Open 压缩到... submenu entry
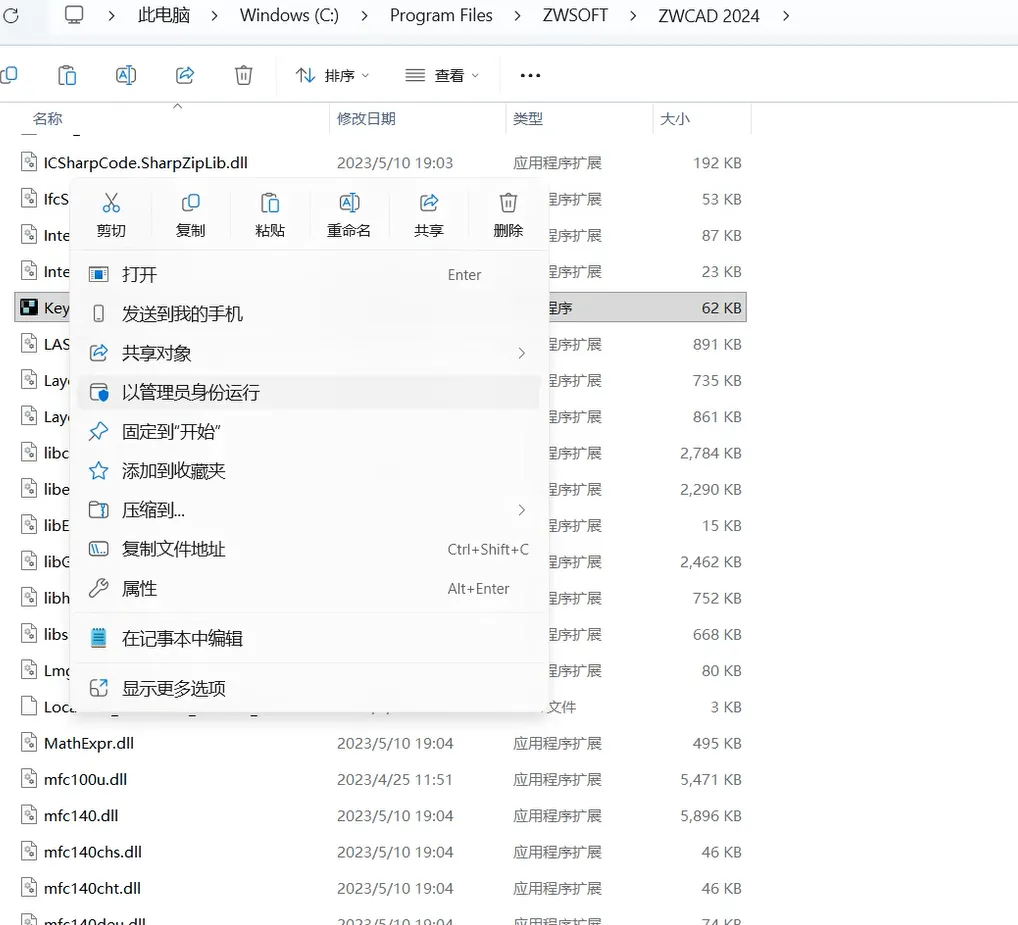Screen dimensions: 1018x925 (x=308, y=510)
